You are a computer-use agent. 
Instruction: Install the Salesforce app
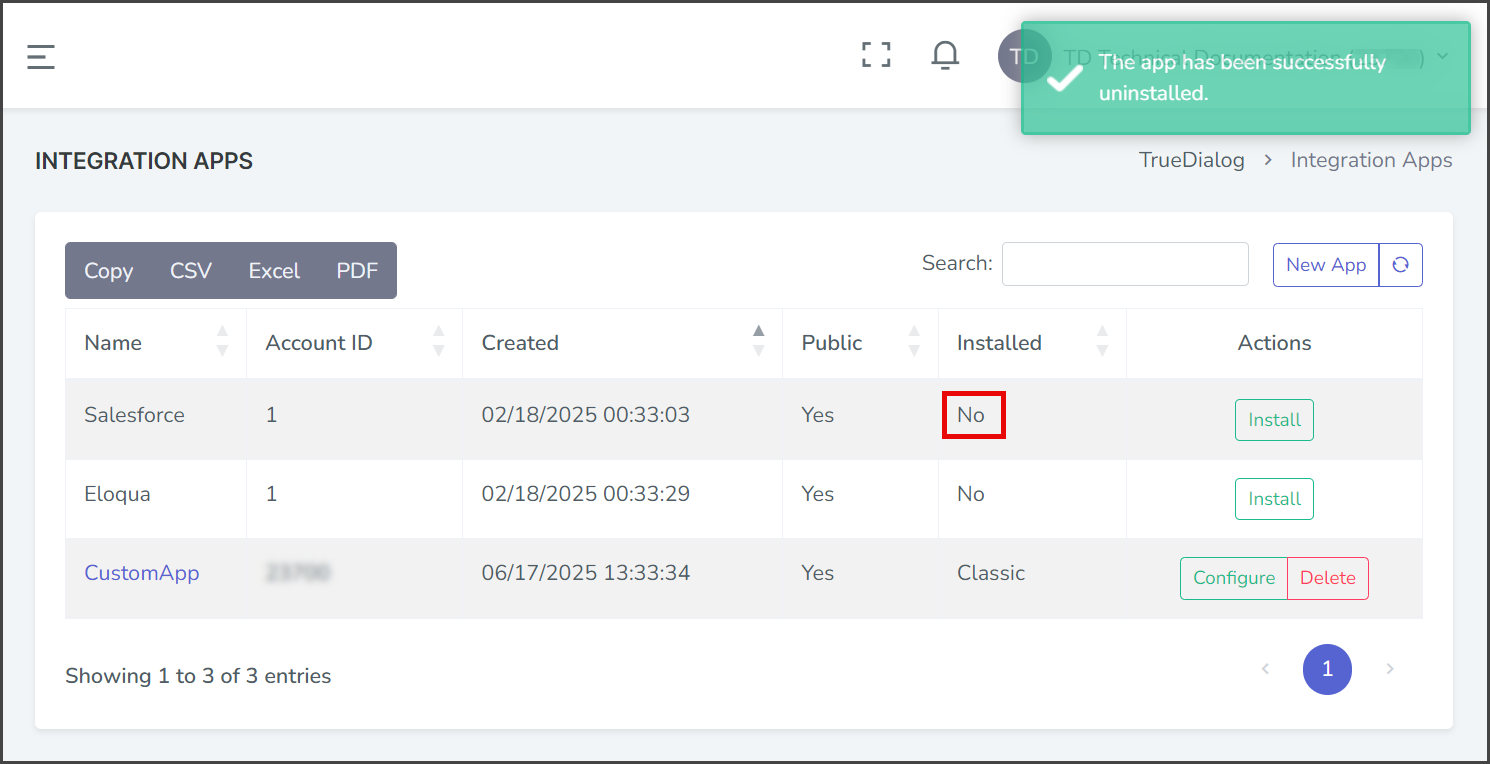[x=1274, y=420]
